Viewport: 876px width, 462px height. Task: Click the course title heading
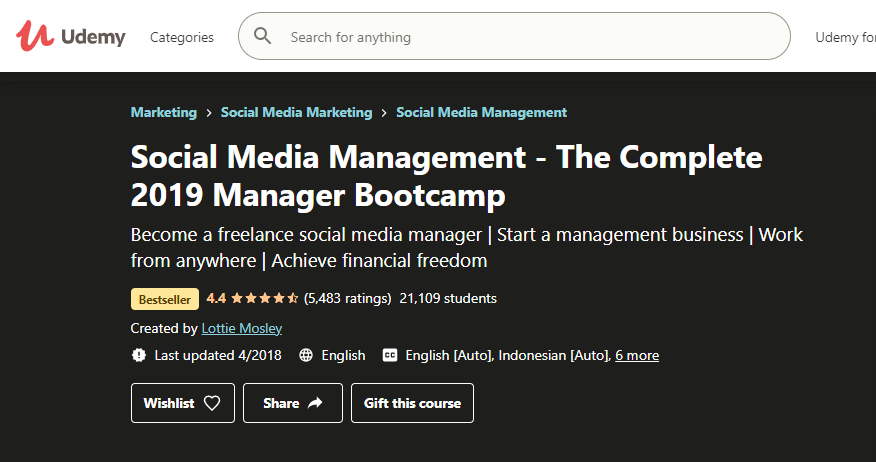pyautogui.click(x=446, y=176)
